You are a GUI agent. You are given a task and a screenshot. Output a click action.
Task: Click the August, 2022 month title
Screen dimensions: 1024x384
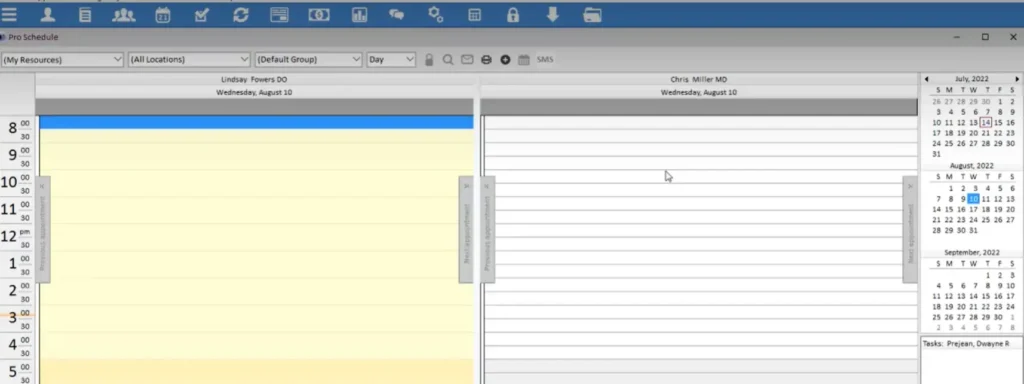coord(971,166)
